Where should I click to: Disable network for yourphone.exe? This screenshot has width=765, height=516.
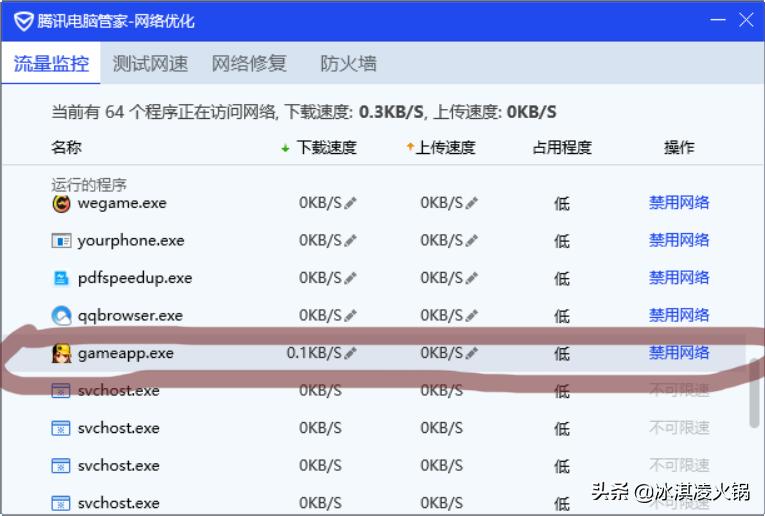click(679, 240)
